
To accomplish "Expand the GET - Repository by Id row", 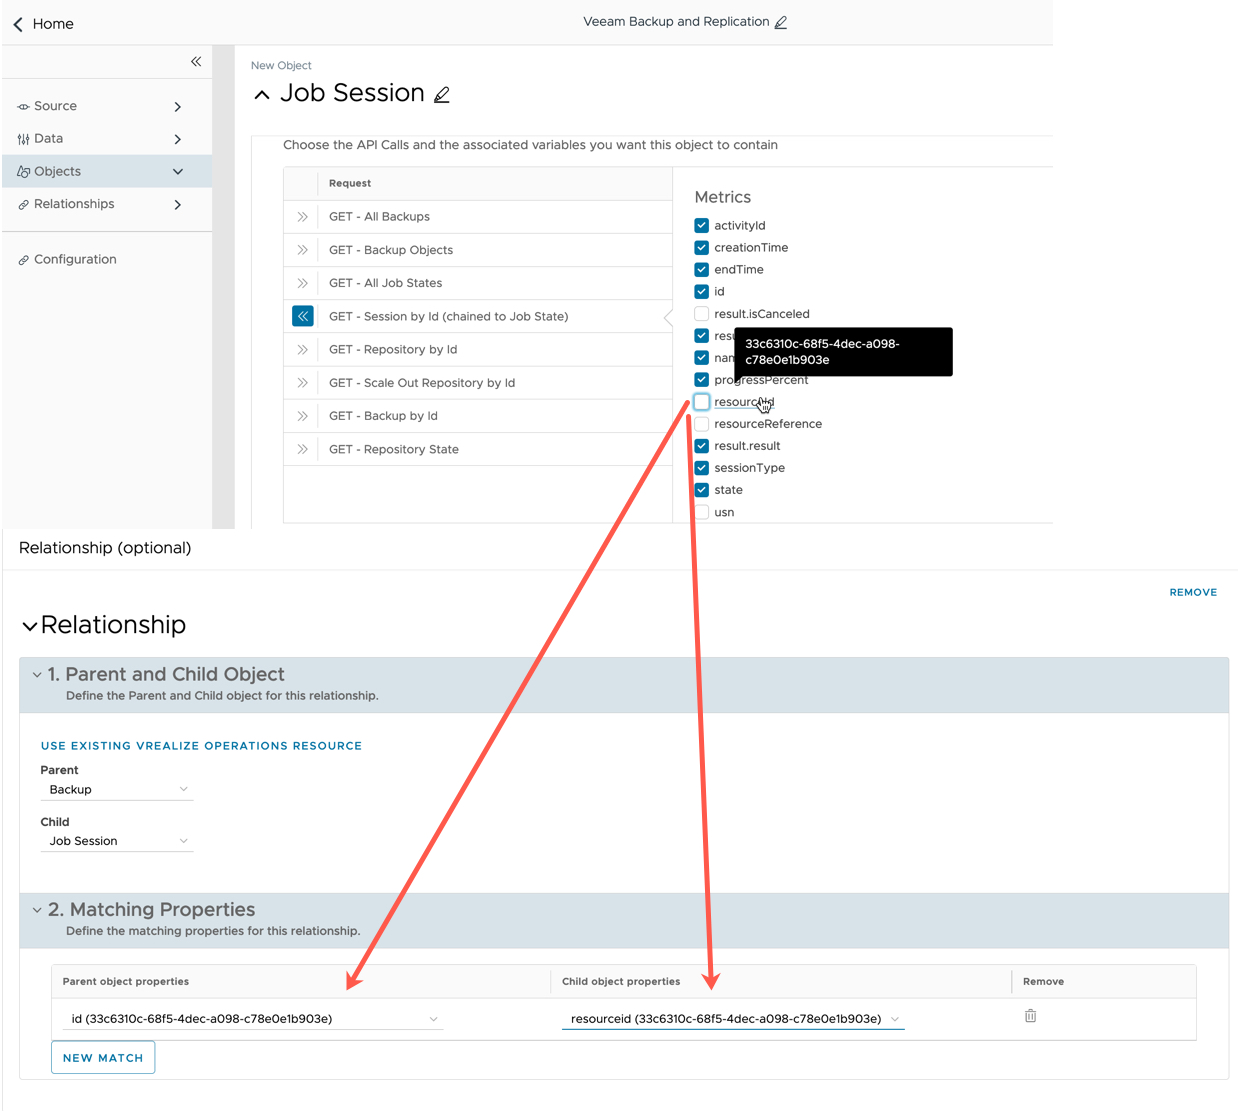I will [302, 350].
